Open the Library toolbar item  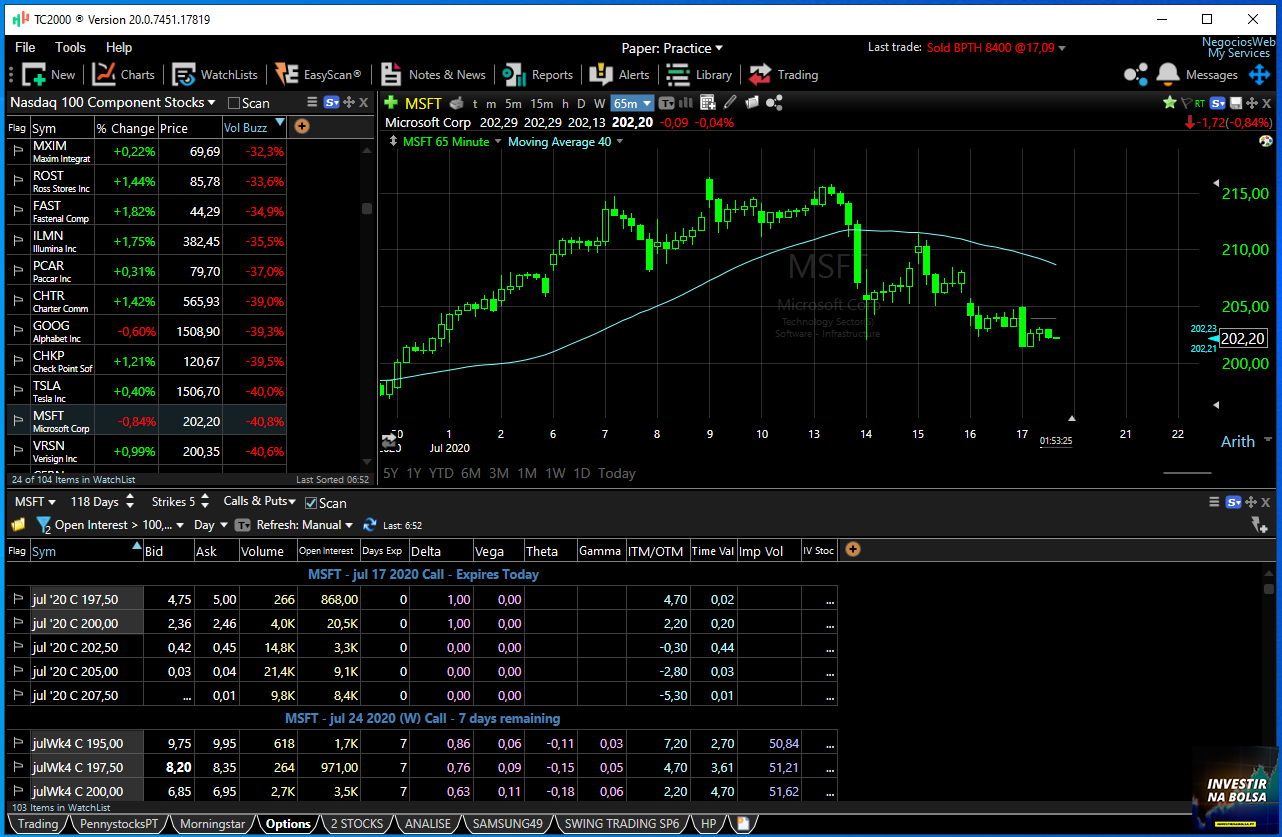coord(699,75)
